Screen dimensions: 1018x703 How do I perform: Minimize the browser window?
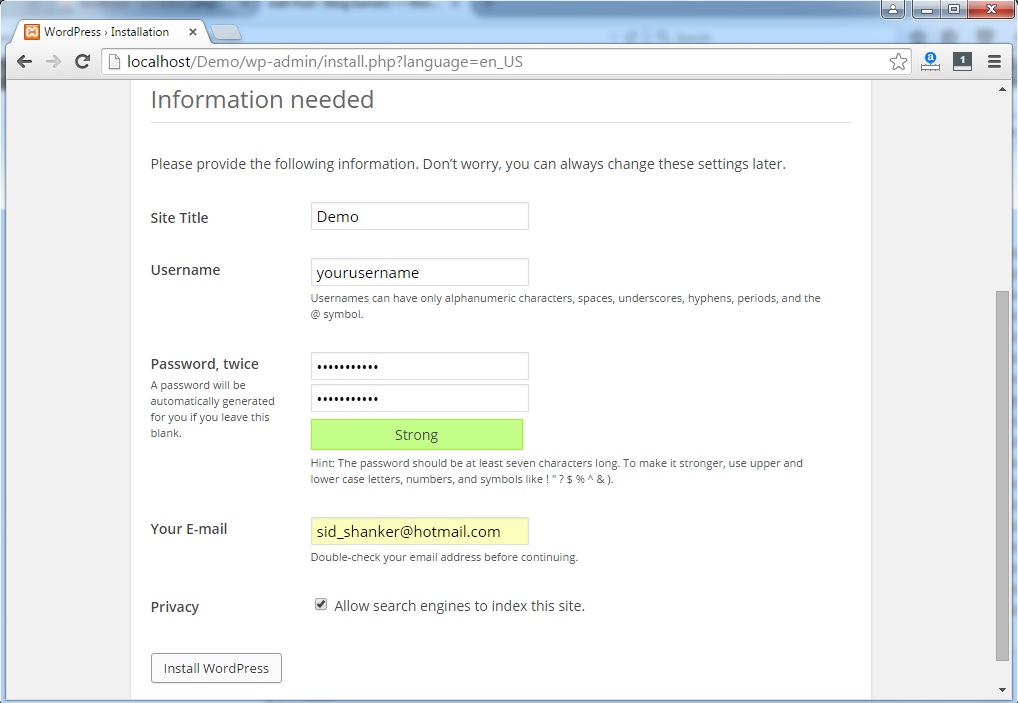[926, 9]
